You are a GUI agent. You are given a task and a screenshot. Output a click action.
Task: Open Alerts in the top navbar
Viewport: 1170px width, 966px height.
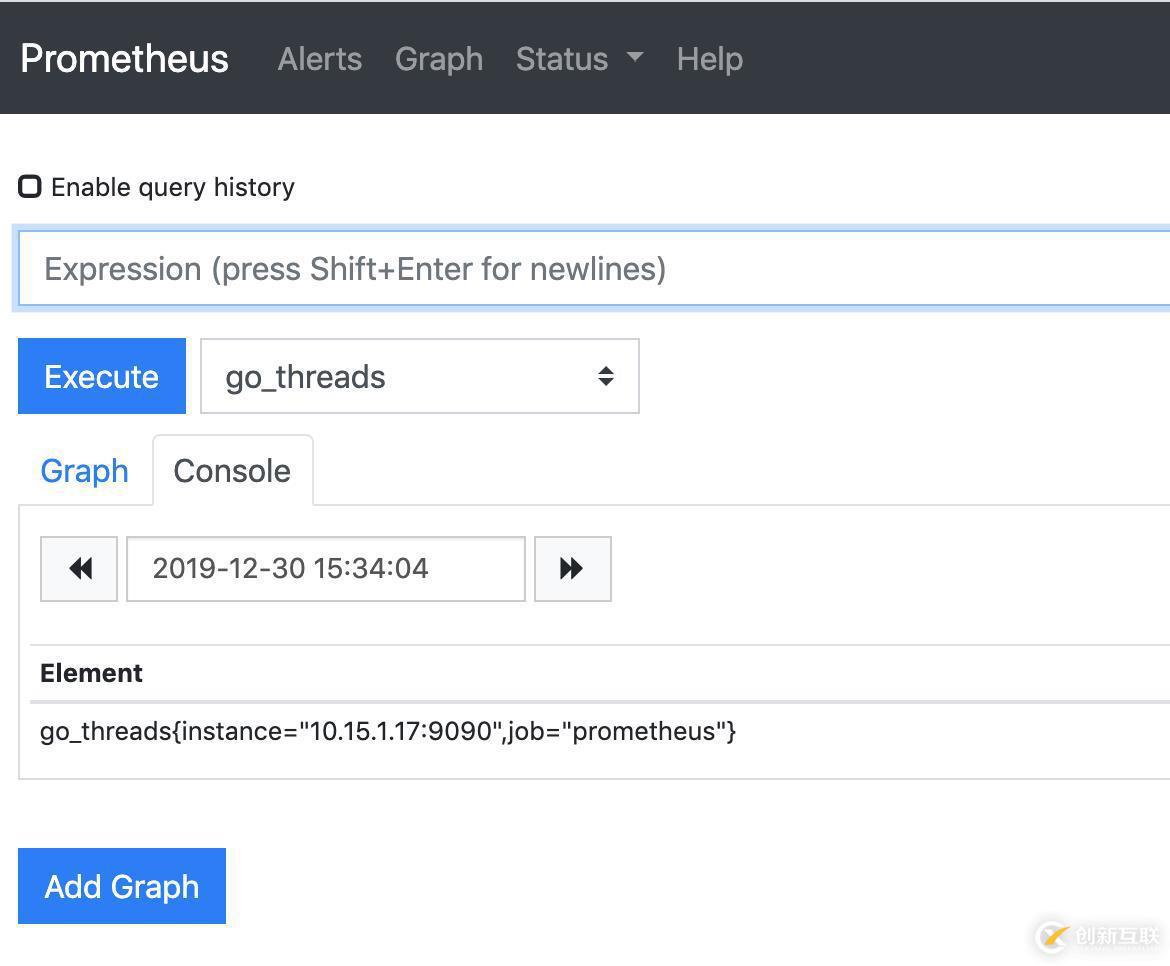[x=320, y=59]
